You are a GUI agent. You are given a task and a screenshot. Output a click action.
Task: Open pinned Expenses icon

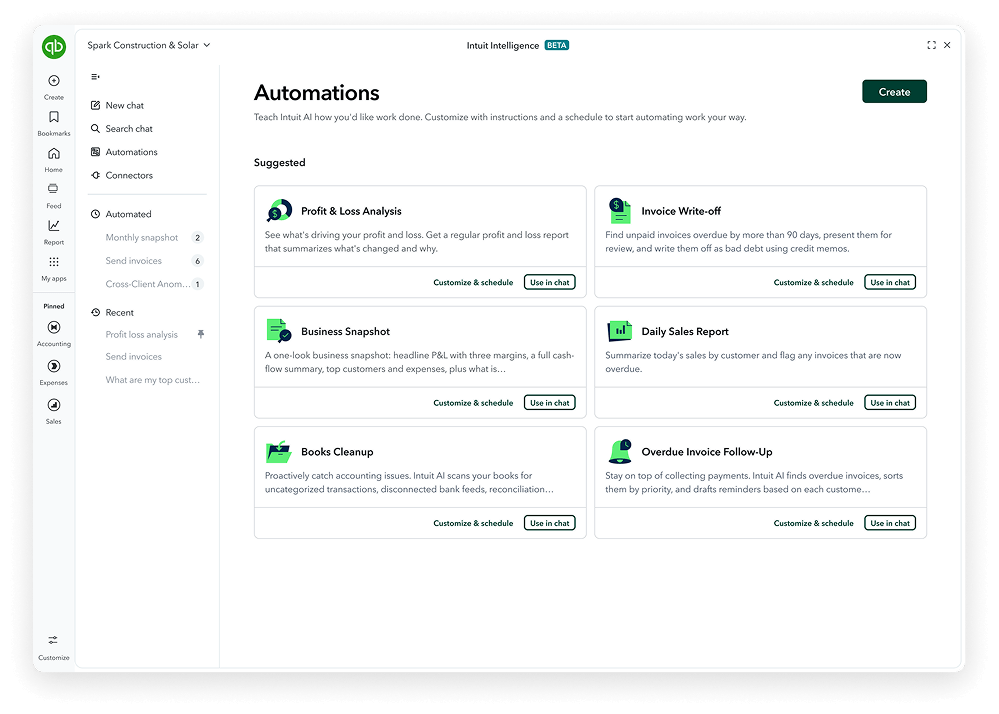[x=54, y=366]
